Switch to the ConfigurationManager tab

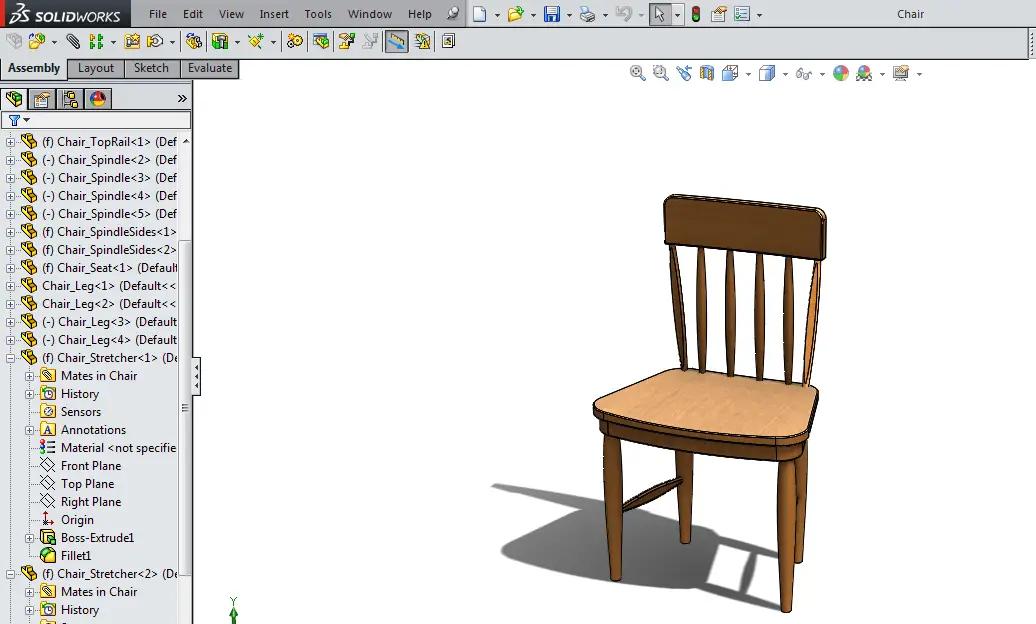[x=70, y=99]
